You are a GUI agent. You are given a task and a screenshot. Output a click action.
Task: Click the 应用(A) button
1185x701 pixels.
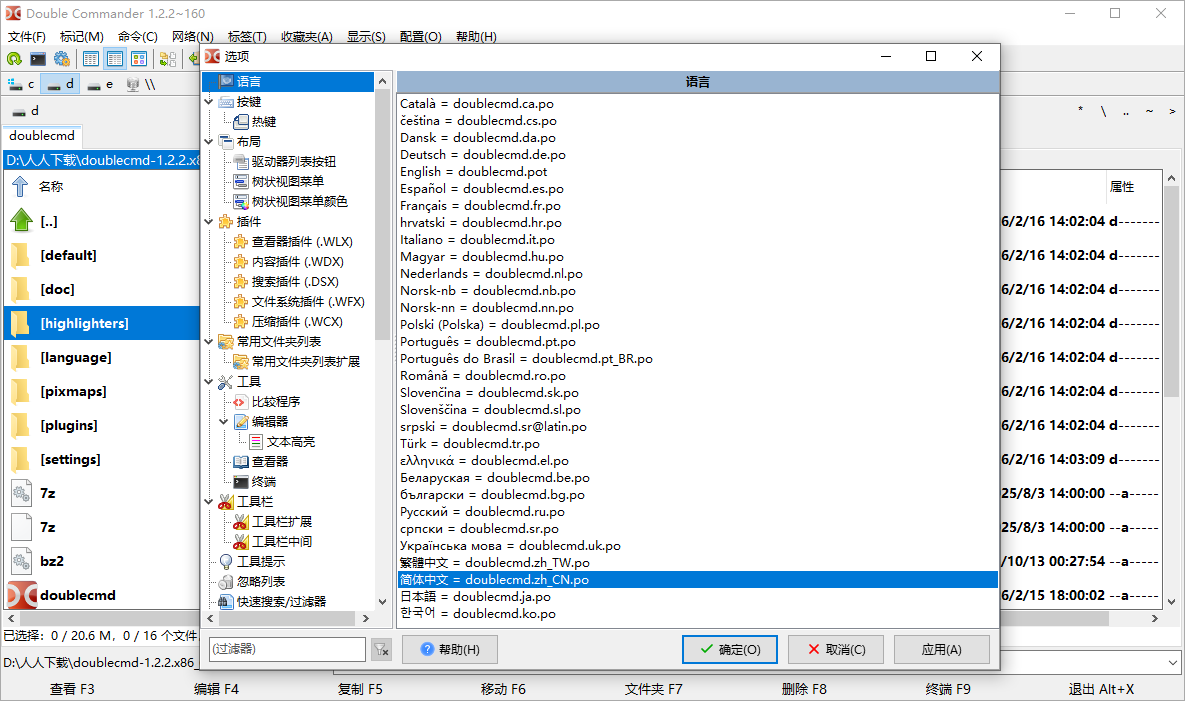941,649
